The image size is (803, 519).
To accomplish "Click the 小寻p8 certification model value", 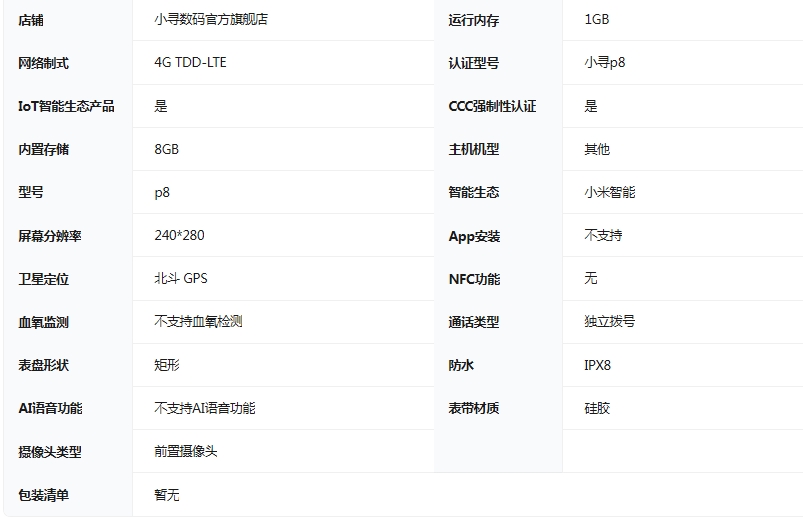I will tap(605, 62).
